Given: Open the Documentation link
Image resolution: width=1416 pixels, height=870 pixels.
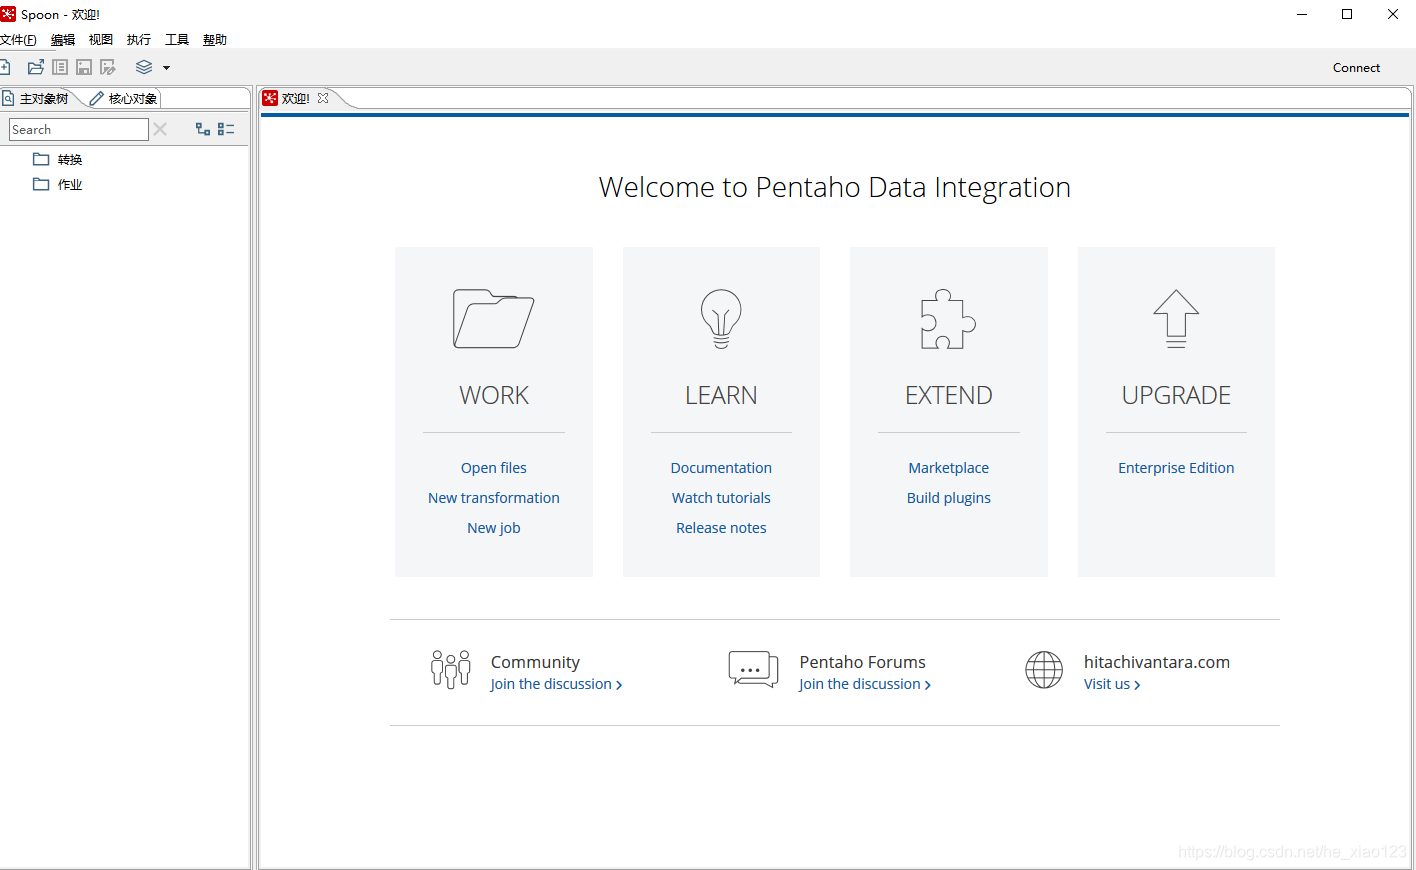Looking at the screenshot, I should tap(721, 468).
